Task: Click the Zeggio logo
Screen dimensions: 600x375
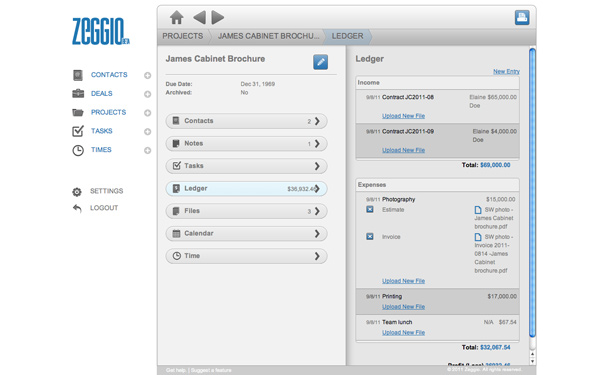Action: [x=100, y=31]
